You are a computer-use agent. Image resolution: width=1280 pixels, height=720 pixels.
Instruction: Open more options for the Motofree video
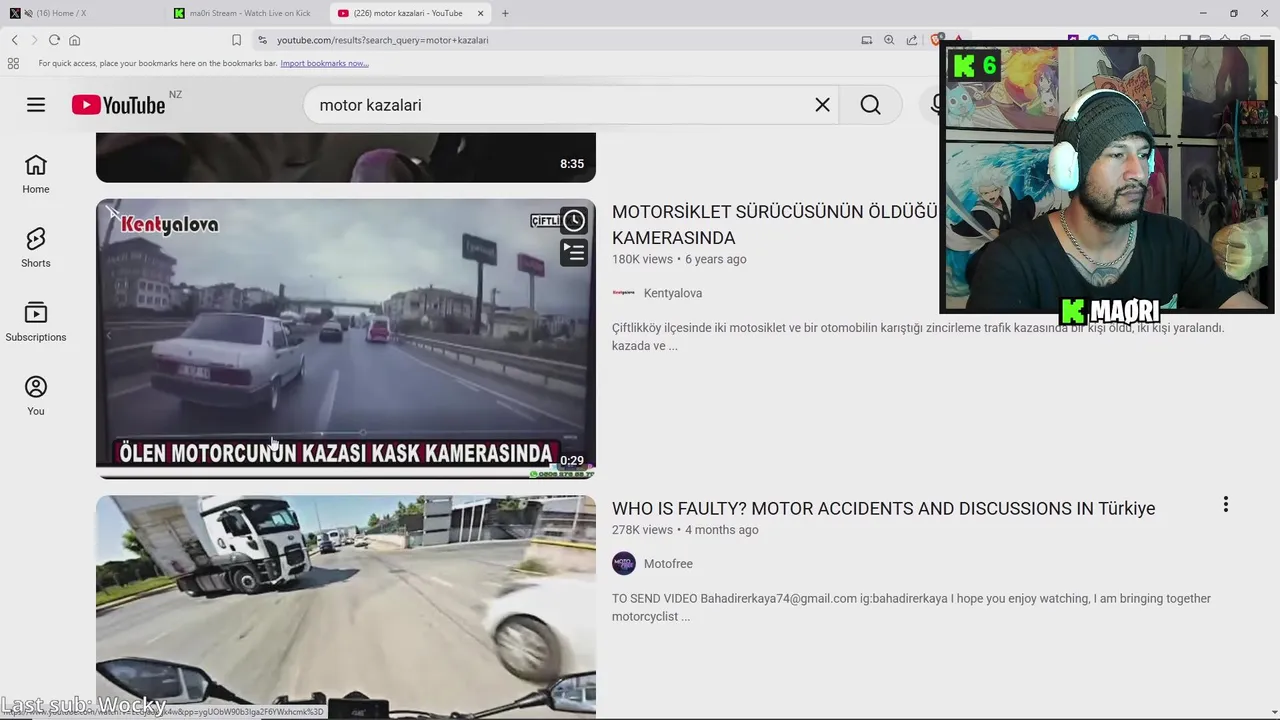click(x=1225, y=505)
